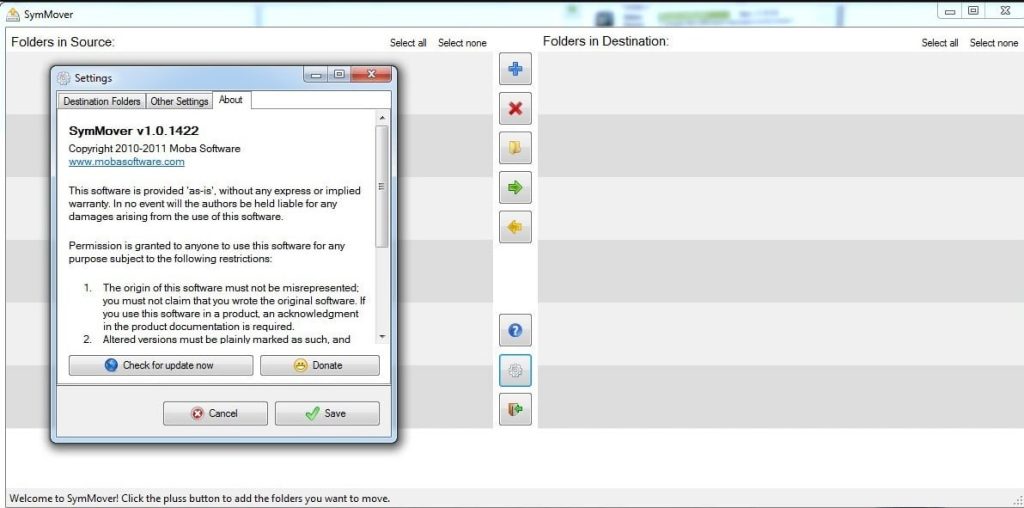Close the main SymMover window
This screenshot has height=508, width=1024.
click(1005, 11)
